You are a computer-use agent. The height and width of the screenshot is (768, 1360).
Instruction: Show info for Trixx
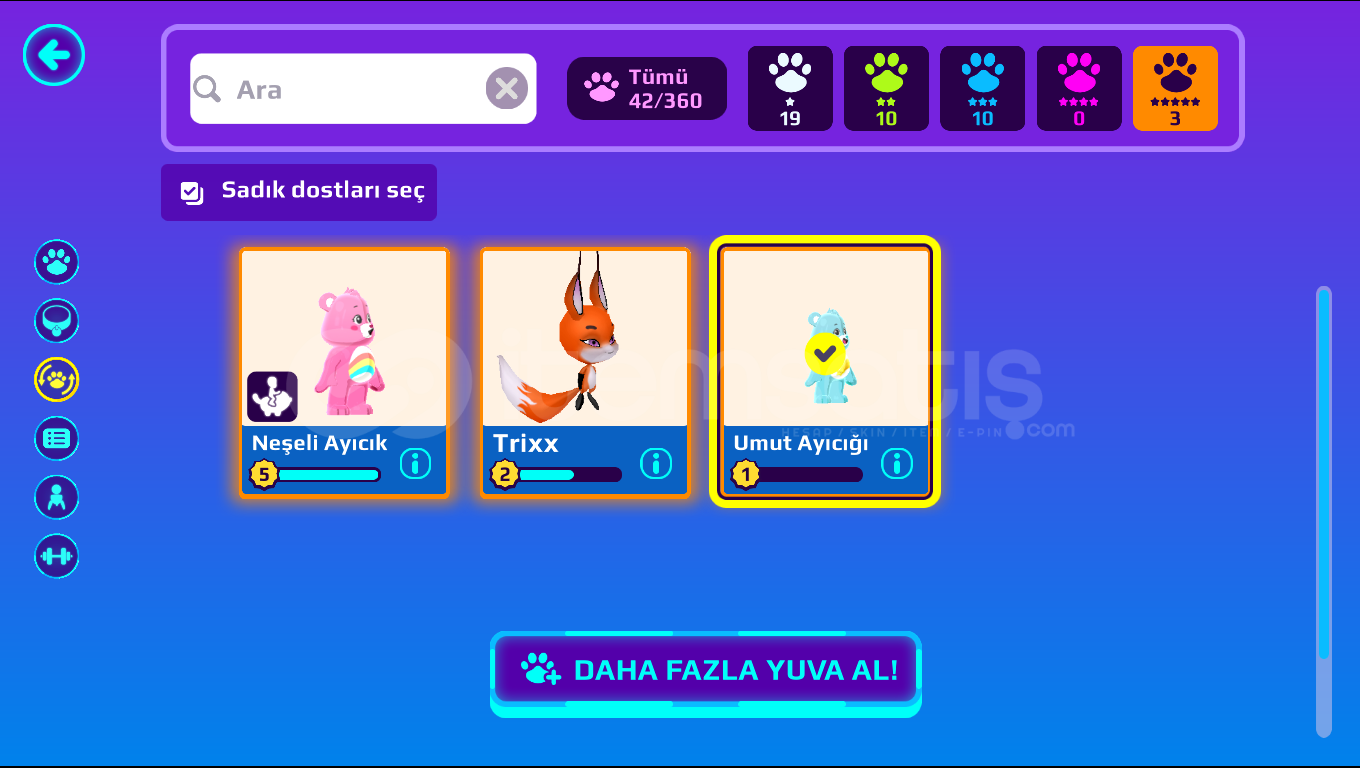[x=656, y=463]
